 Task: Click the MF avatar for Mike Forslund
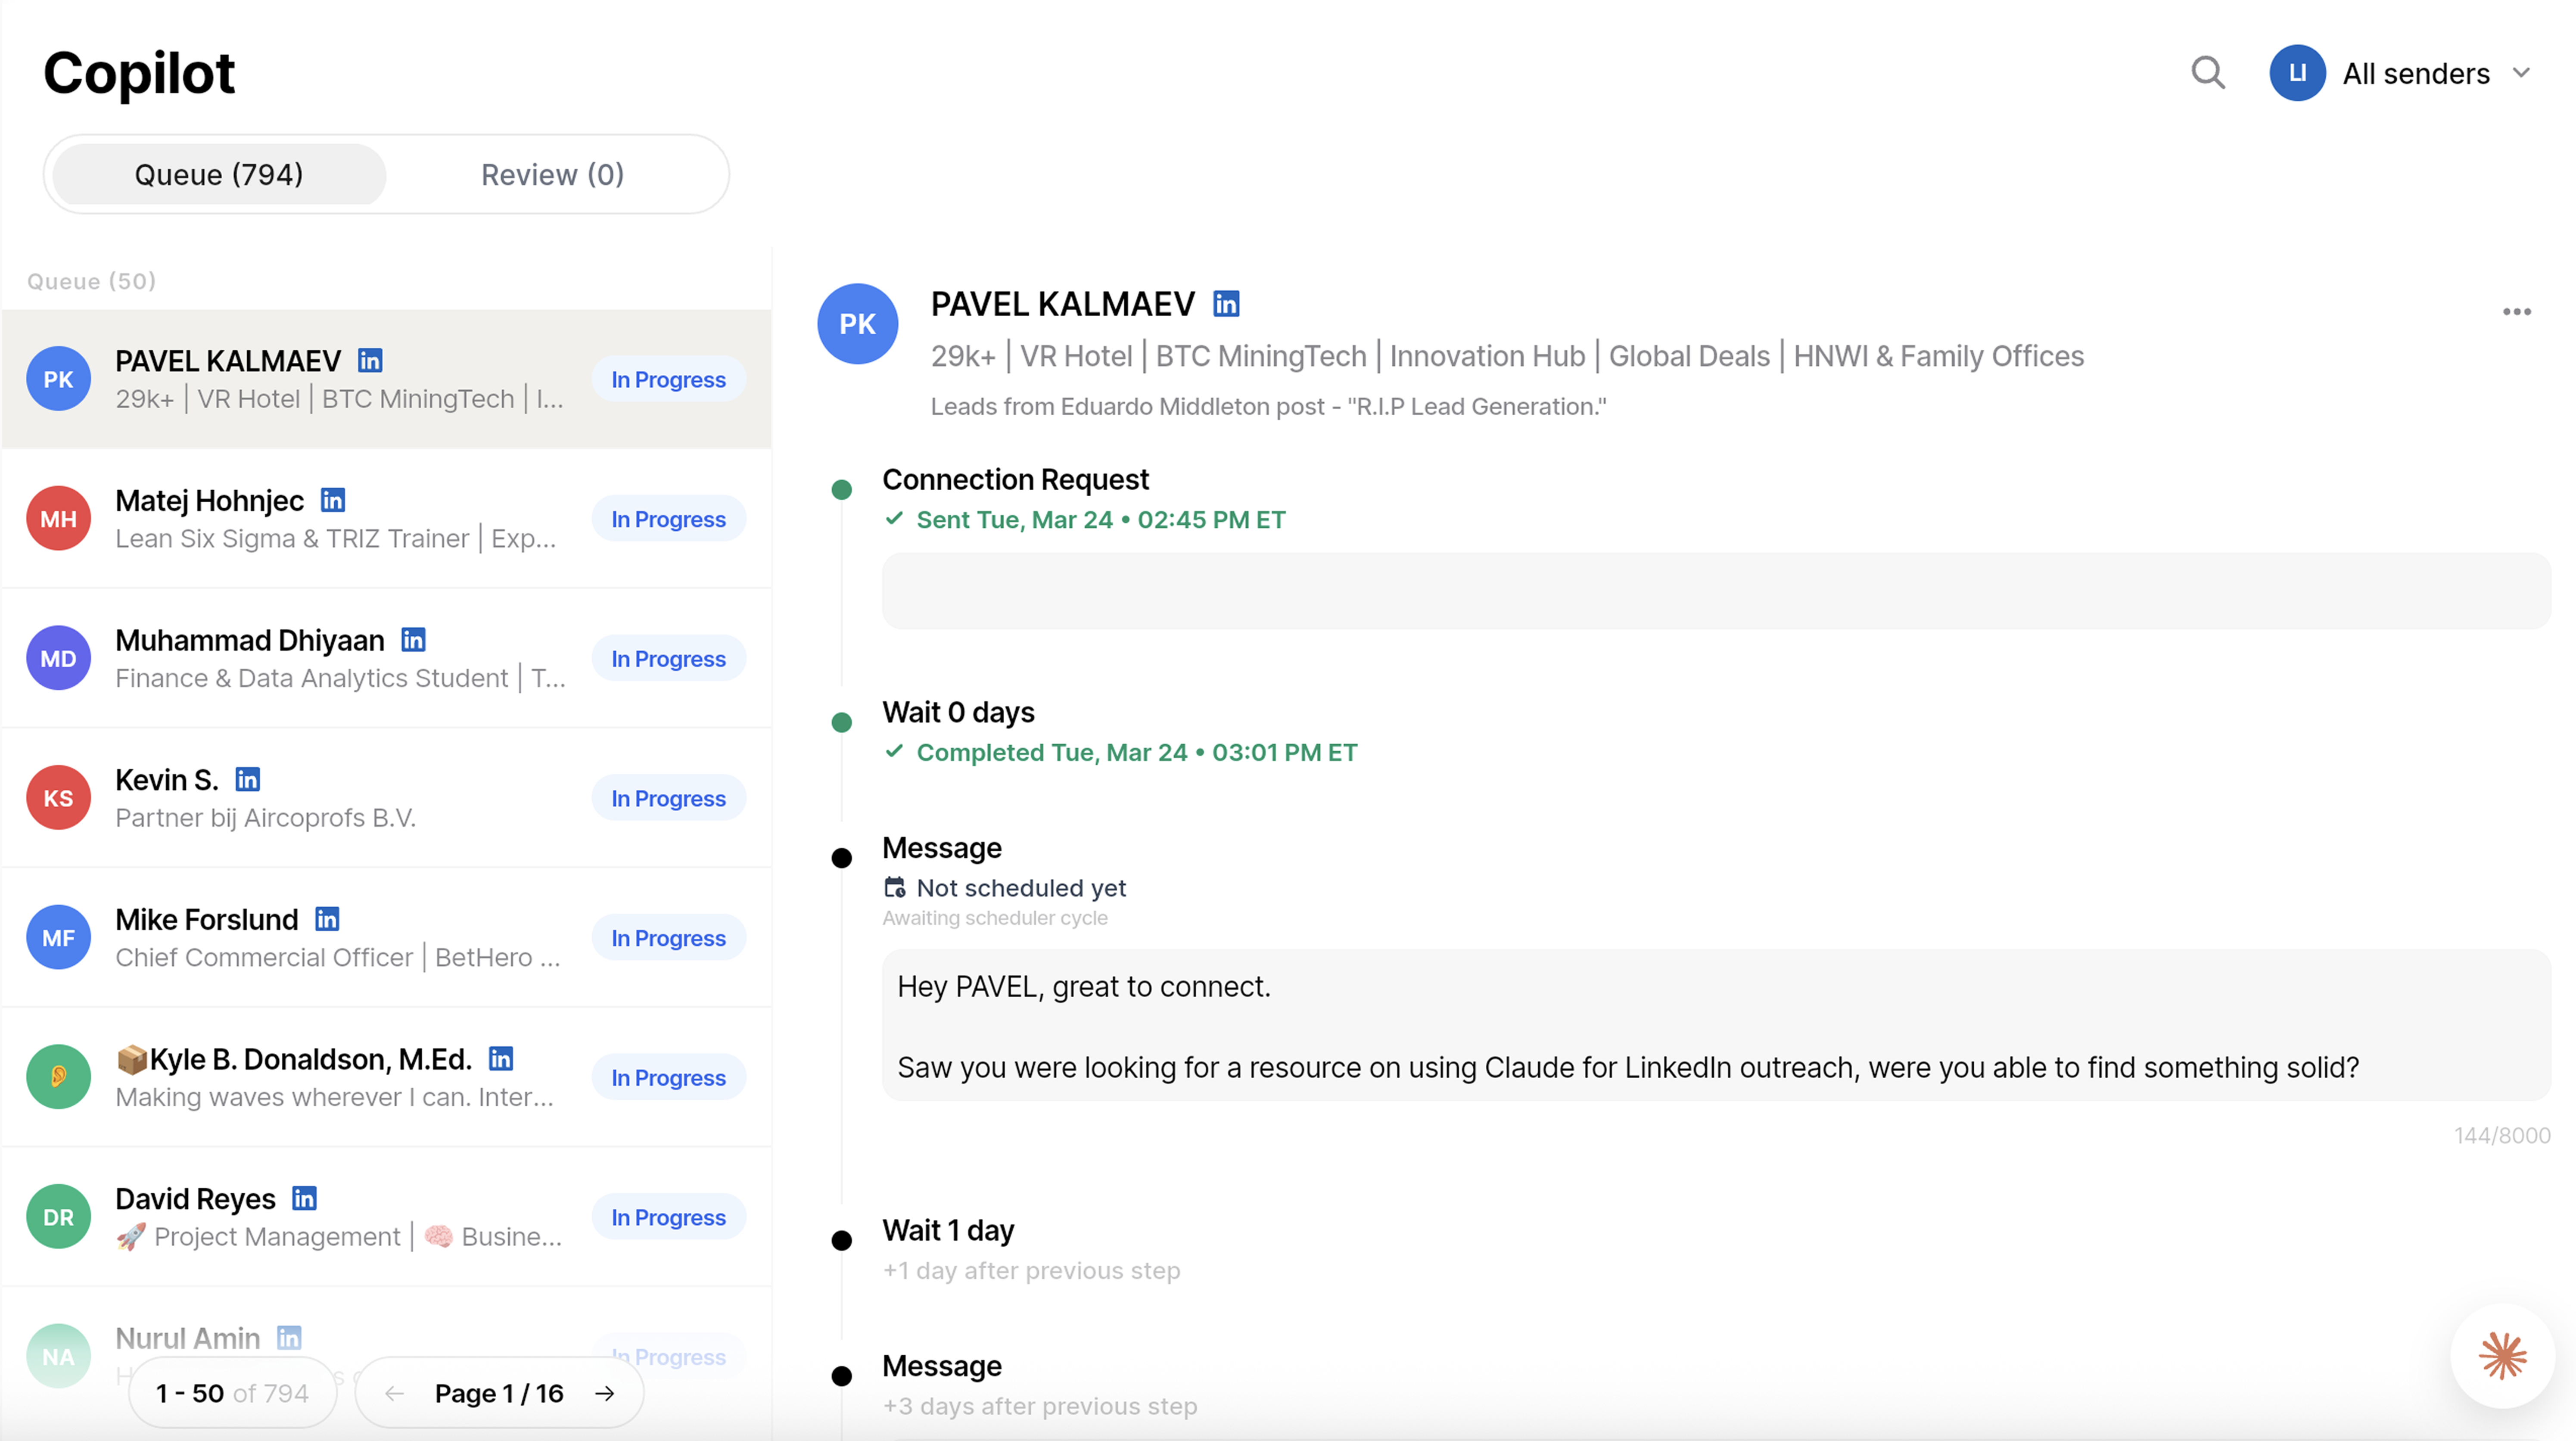coord(58,938)
